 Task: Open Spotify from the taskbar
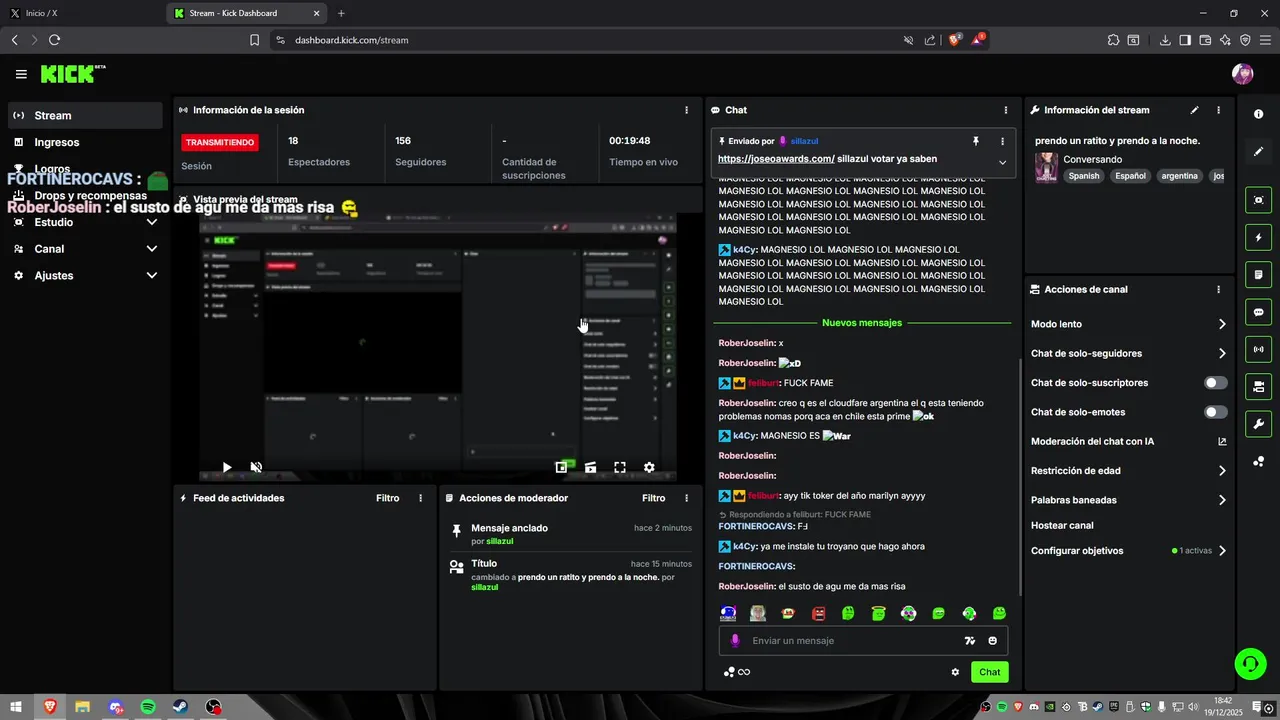tap(148, 707)
